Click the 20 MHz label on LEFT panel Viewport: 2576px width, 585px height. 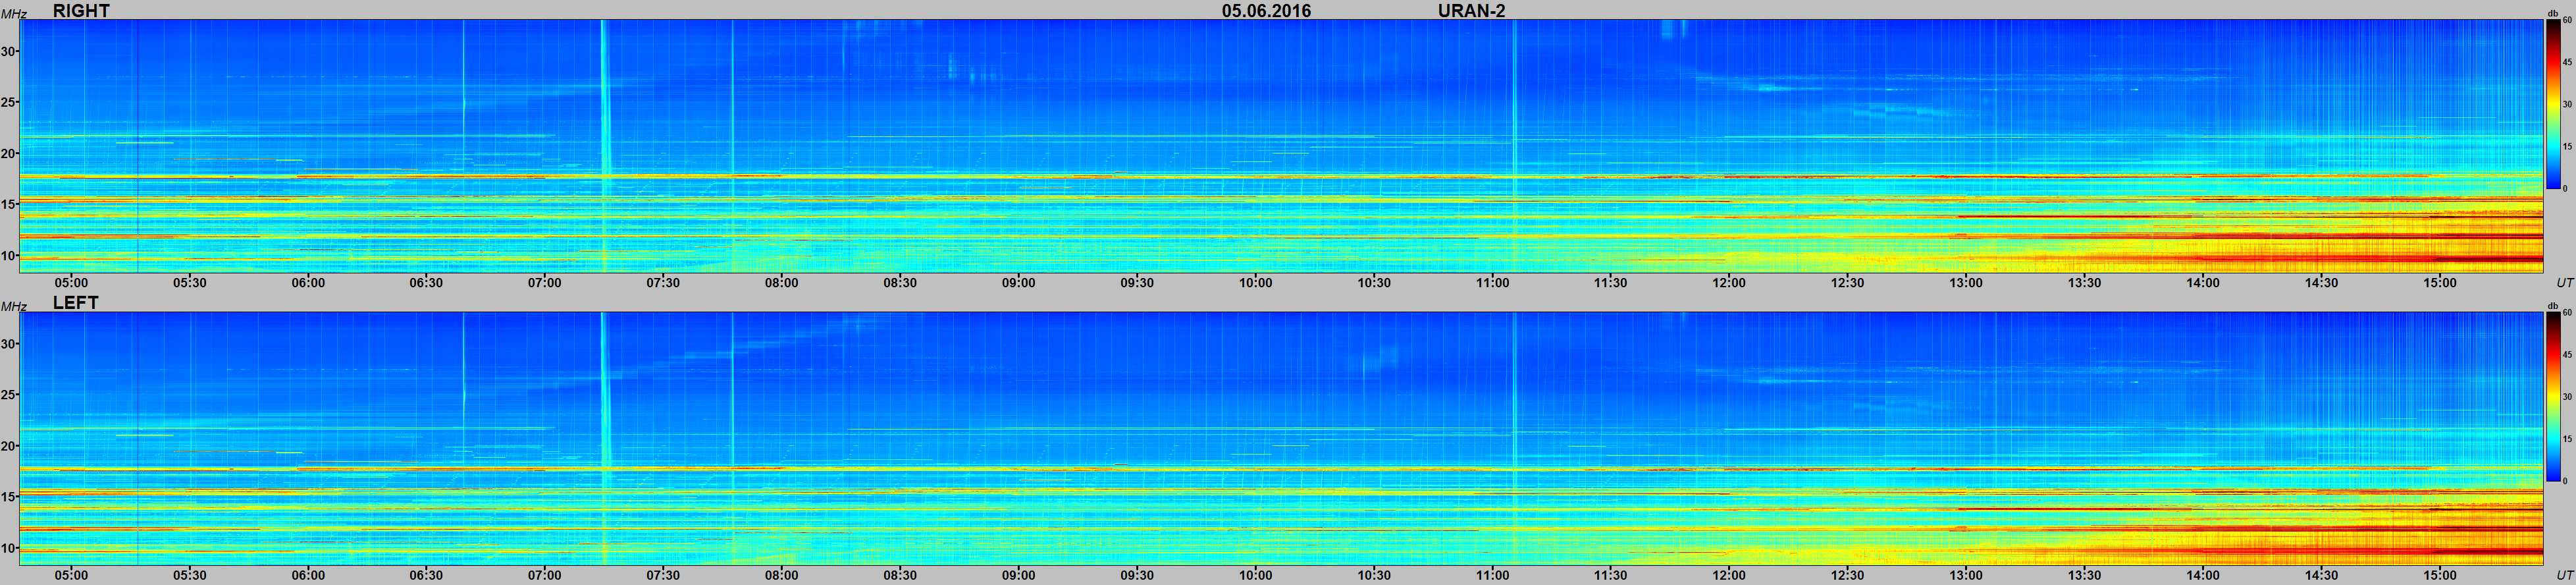coord(9,445)
